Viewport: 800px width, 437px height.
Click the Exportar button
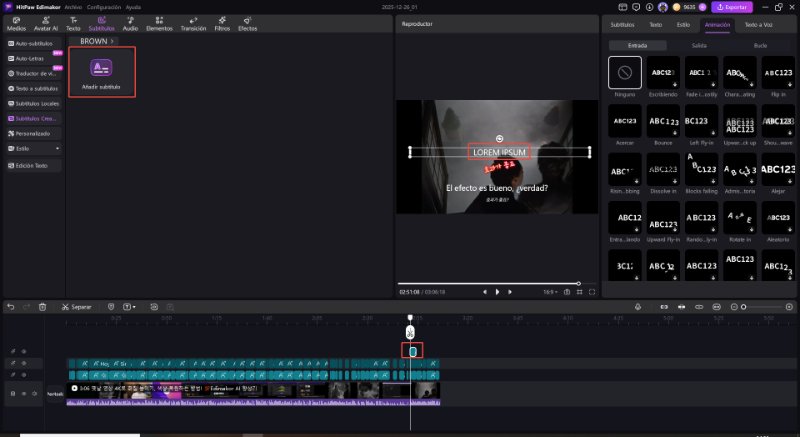point(733,6)
